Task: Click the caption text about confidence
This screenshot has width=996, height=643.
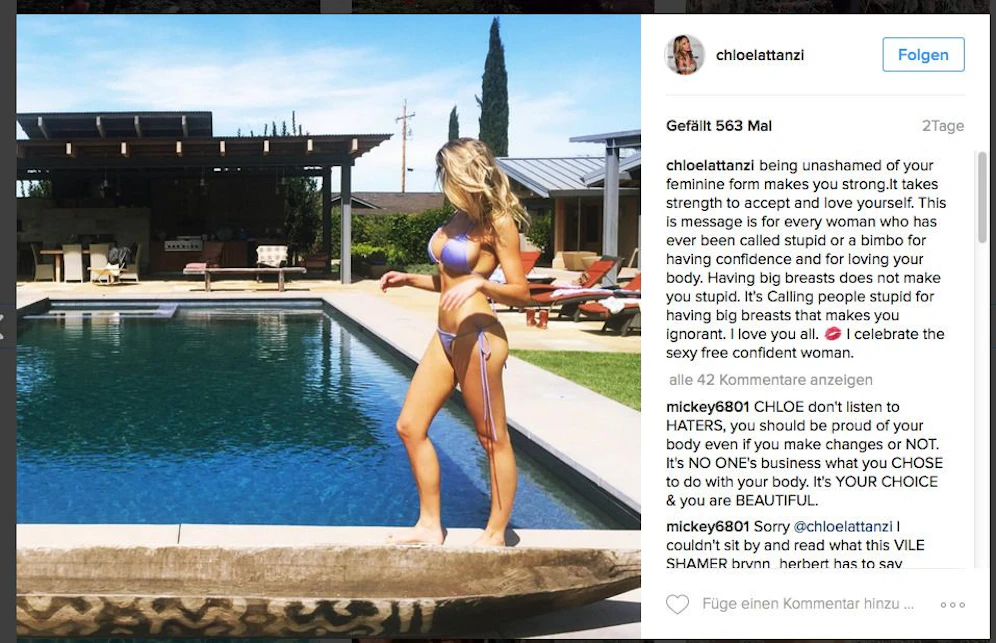Action: coord(805,259)
